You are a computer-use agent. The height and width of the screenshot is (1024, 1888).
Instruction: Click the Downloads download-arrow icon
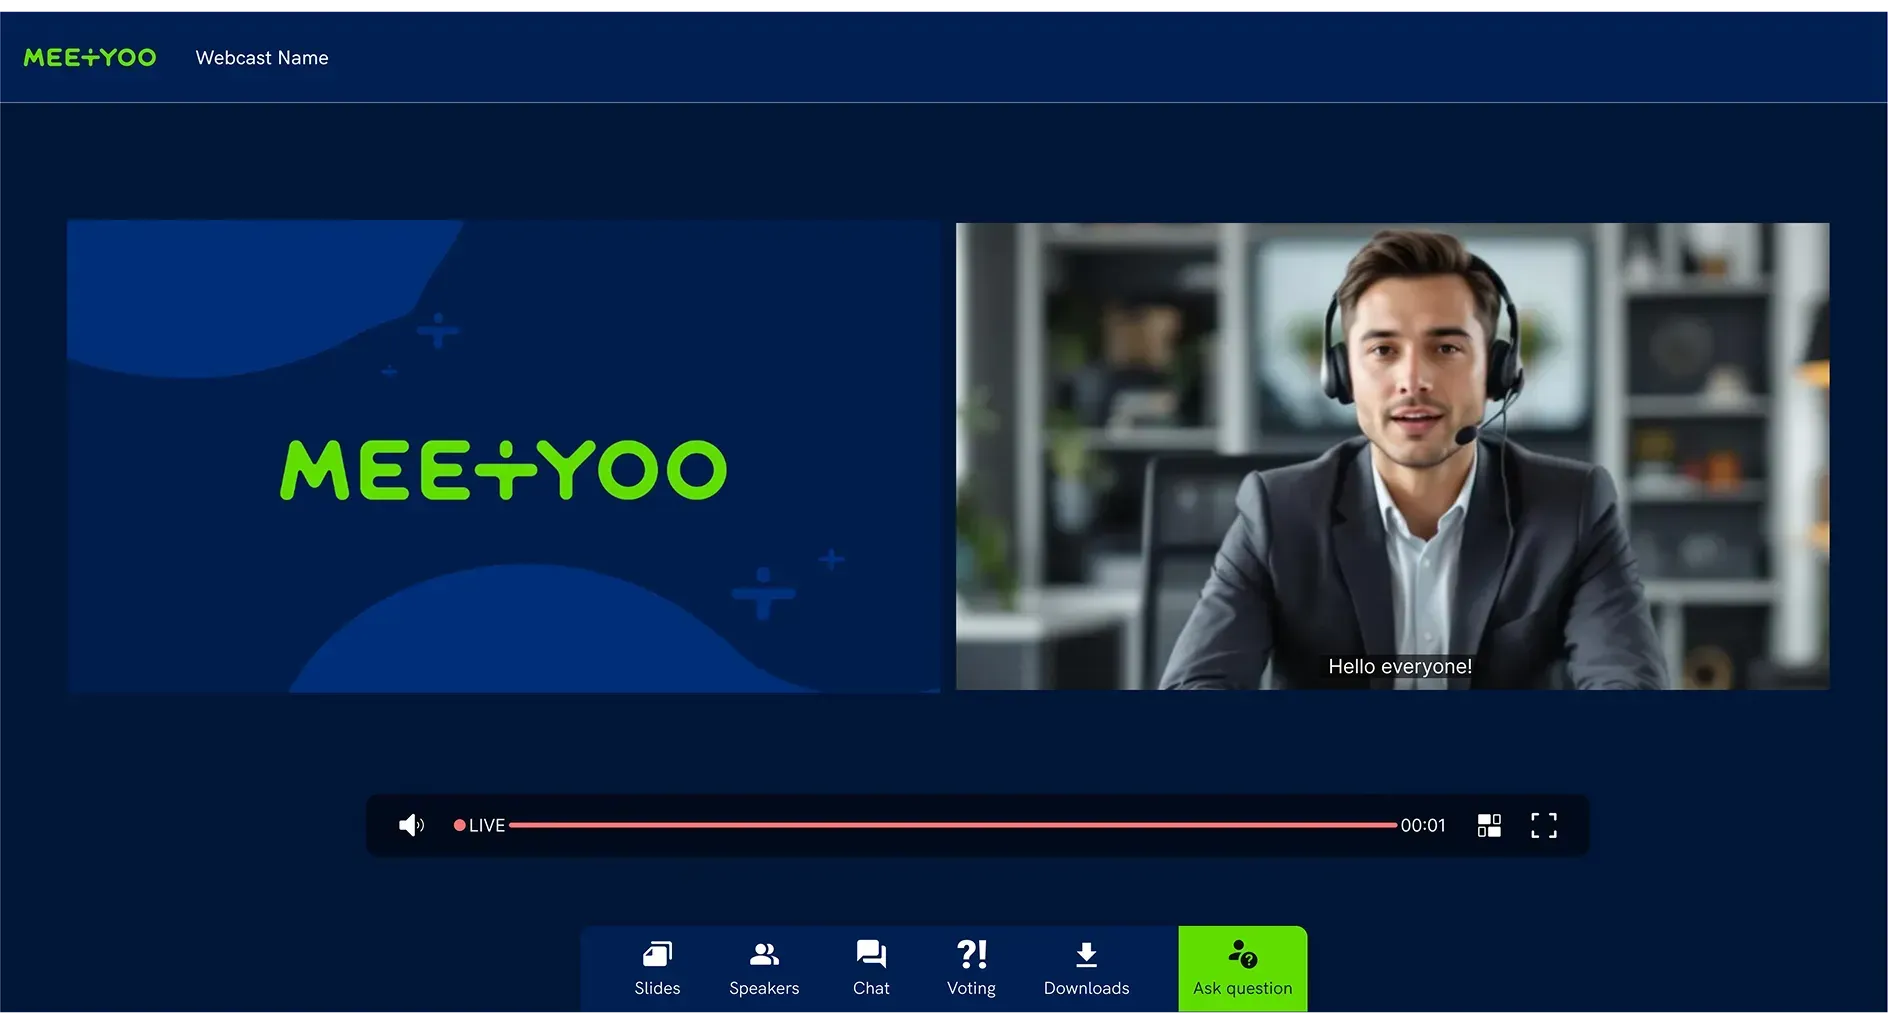point(1086,952)
